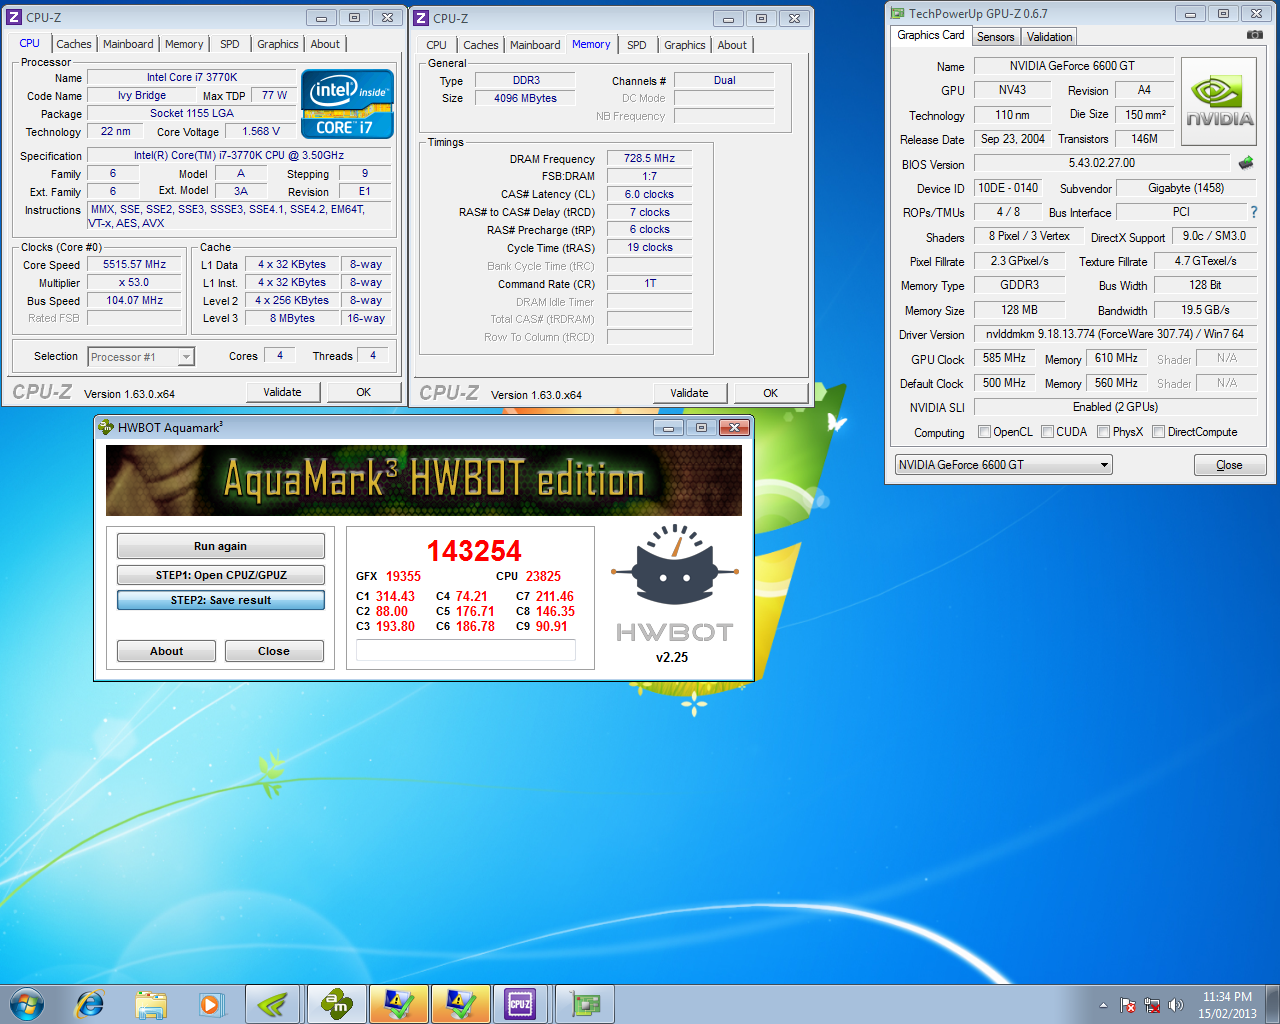The width and height of the screenshot is (1280, 1024).
Task: Open the NVIDIA GeForce 6600 GT dropdown
Action: point(1003,465)
